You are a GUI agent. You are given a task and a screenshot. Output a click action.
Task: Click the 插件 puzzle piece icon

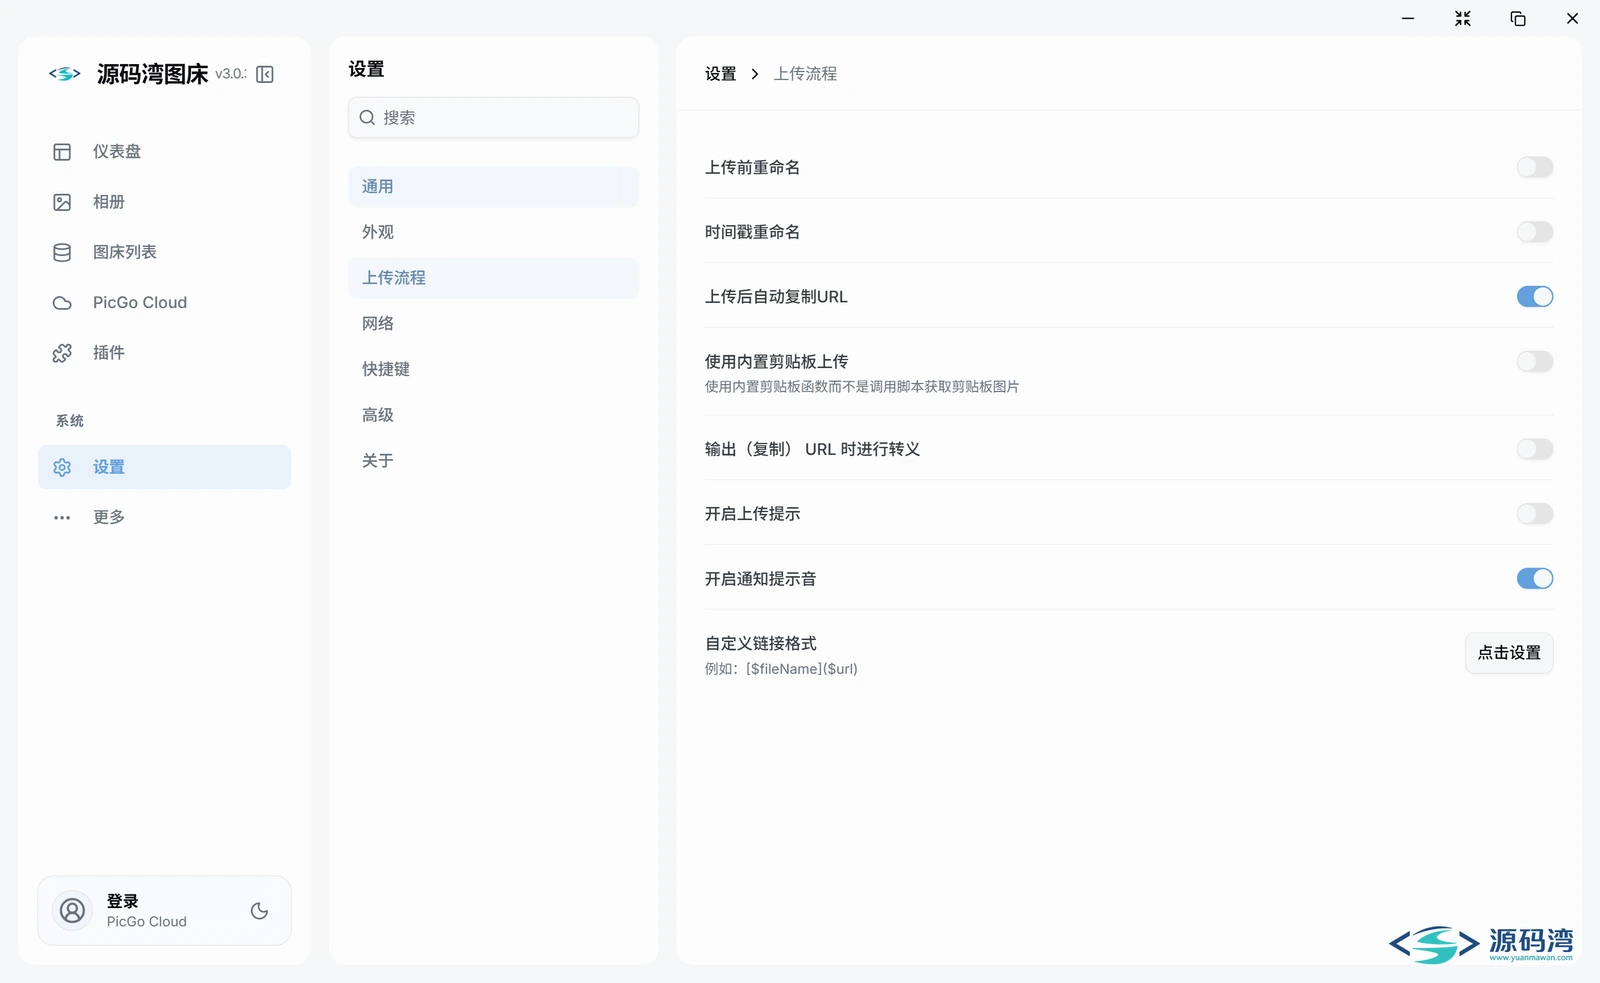coord(62,353)
